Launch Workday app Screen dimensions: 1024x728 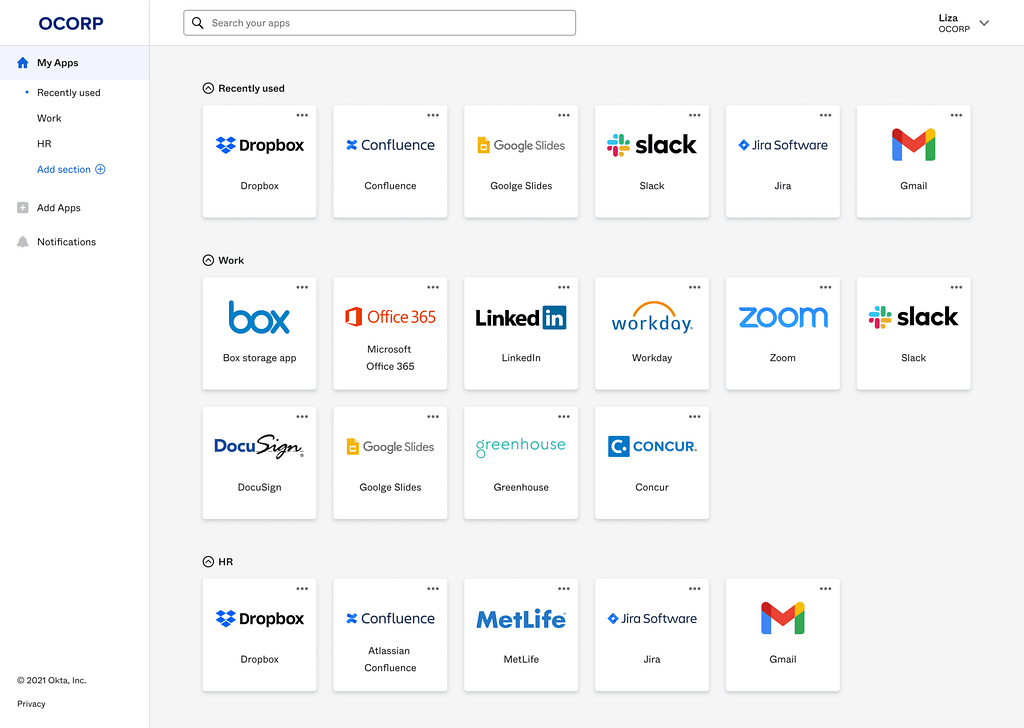(652, 334)
